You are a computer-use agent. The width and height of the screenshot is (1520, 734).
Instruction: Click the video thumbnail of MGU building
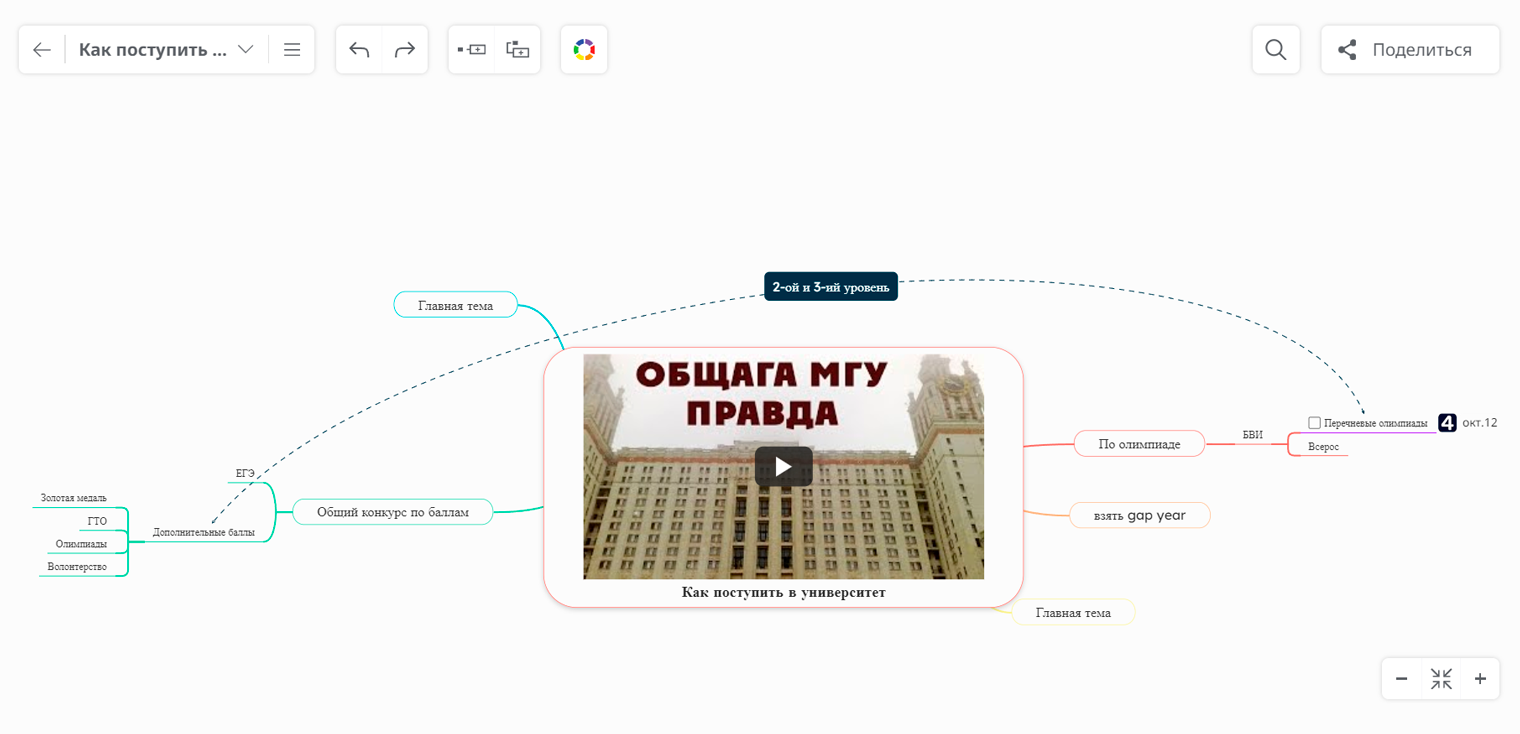click(784, 466)
